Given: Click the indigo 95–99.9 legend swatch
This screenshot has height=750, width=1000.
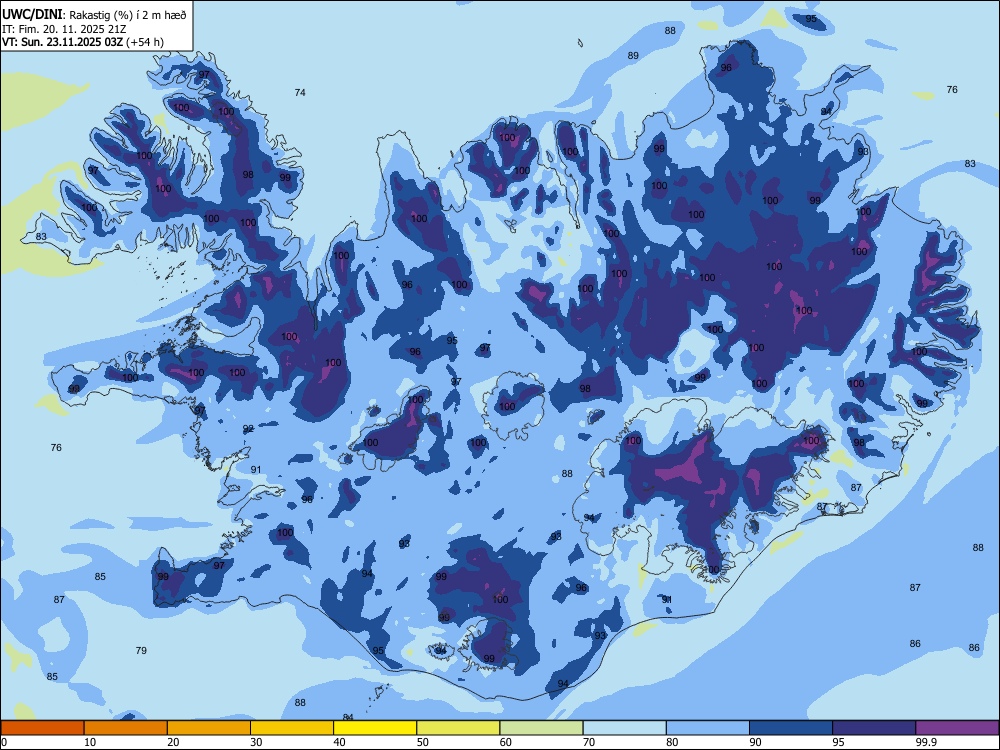Looking at the screenshot, I should point(874,728).
